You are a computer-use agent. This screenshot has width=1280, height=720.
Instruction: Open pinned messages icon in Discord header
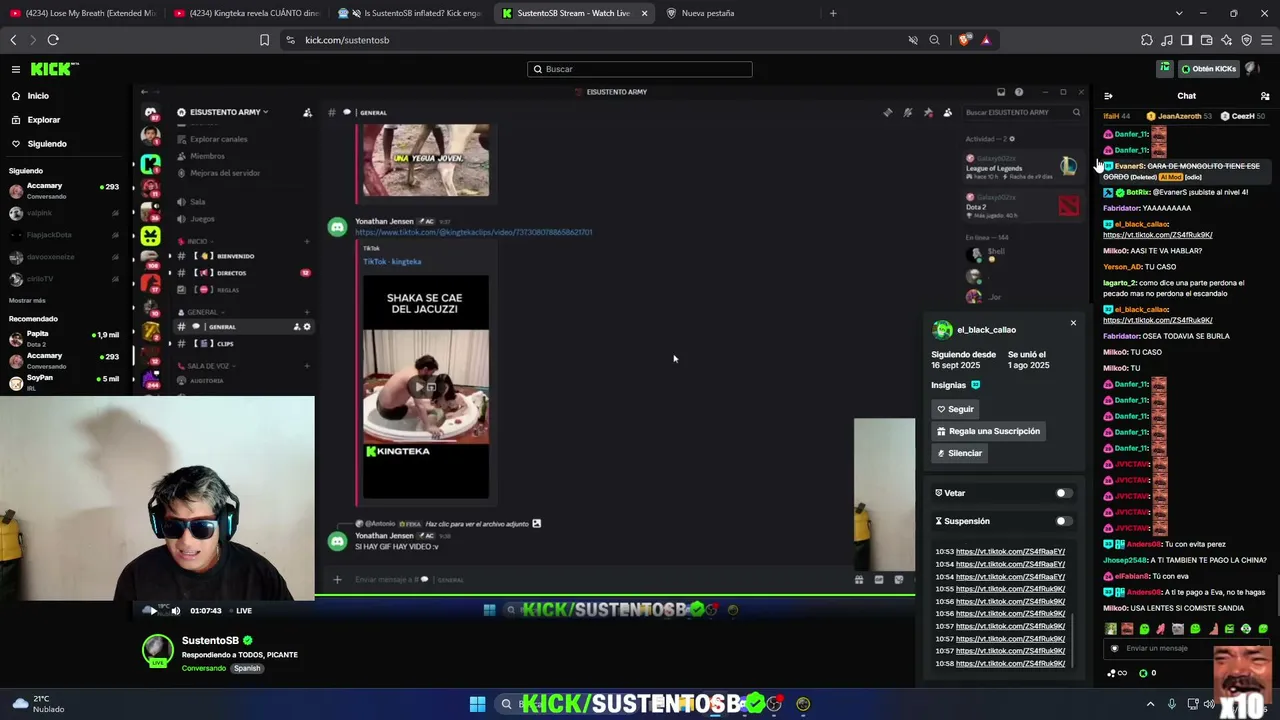click(928, 112)
